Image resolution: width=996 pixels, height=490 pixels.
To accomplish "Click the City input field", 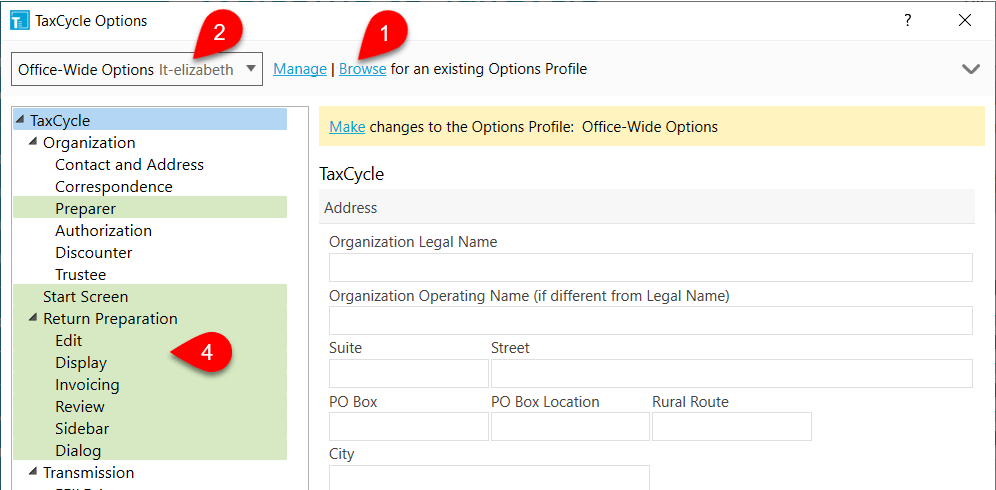I will [489, 478].
